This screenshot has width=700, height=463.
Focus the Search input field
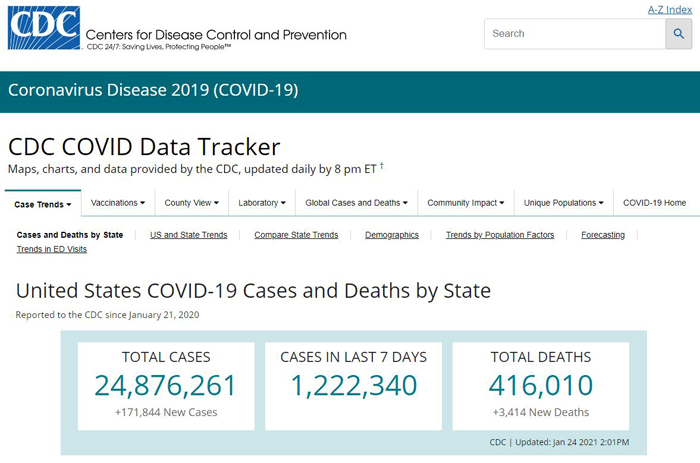(575, 33)
